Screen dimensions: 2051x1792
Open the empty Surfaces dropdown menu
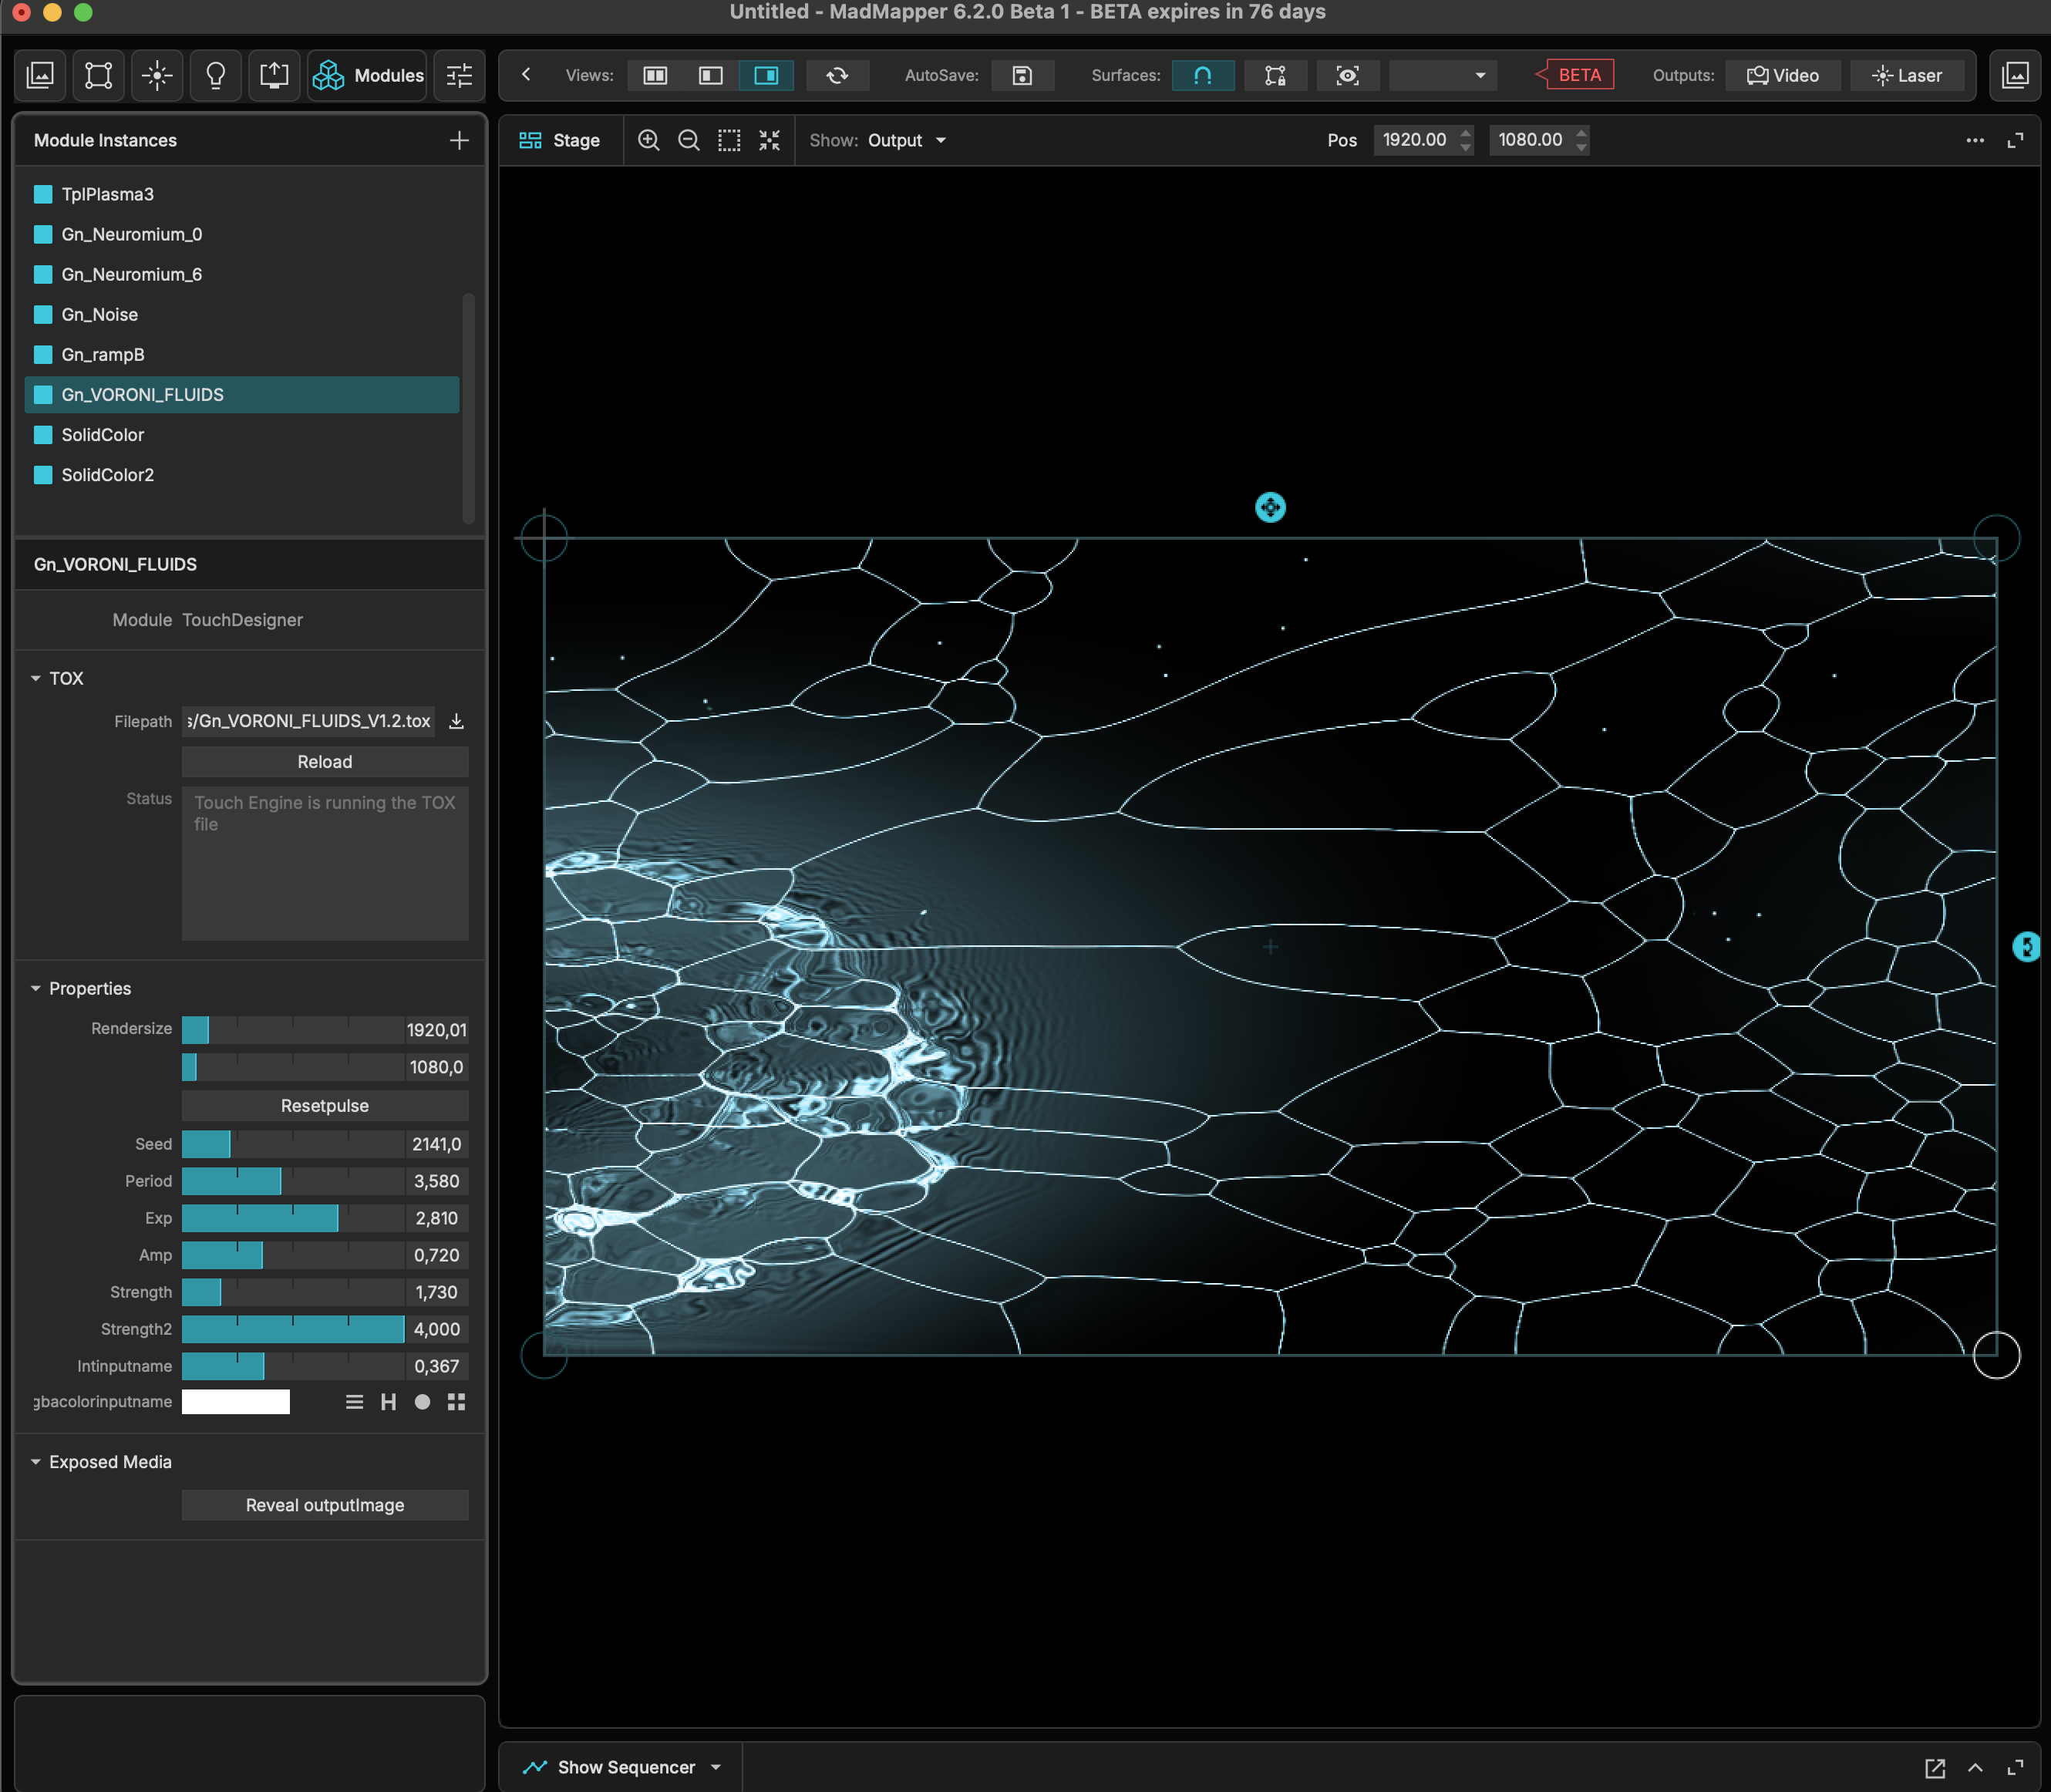[1443, 75]
